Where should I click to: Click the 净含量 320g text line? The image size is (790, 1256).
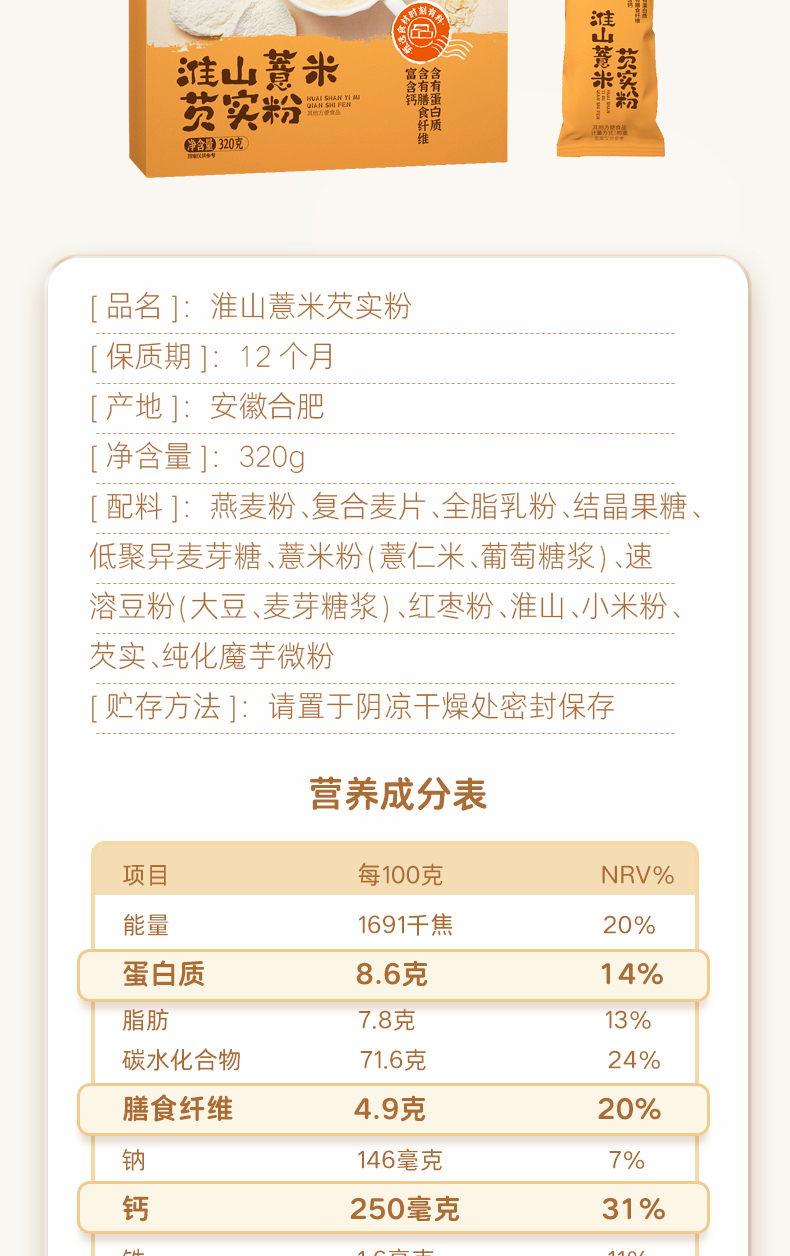[x=198, y=457]
